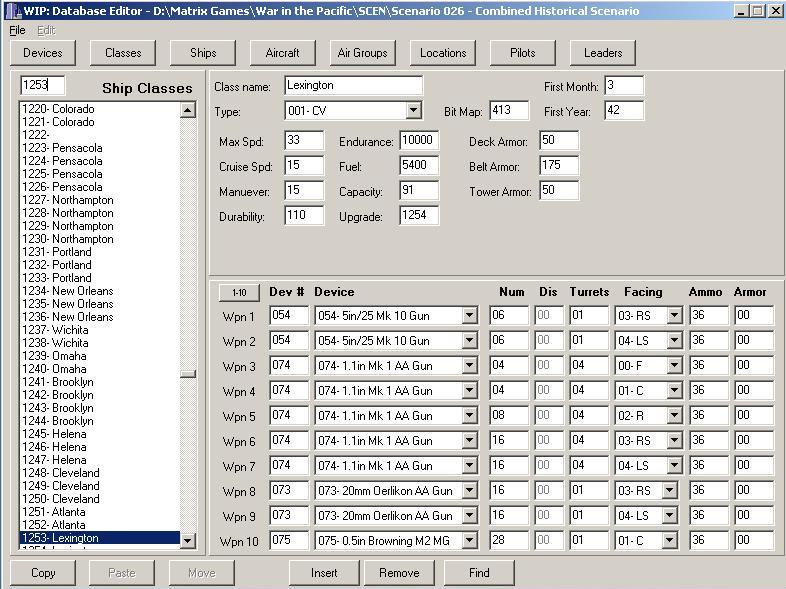The height and width of the screenshot is (589, 786).
Task: Switch to the Devices section
Action: tap(43, 52)
